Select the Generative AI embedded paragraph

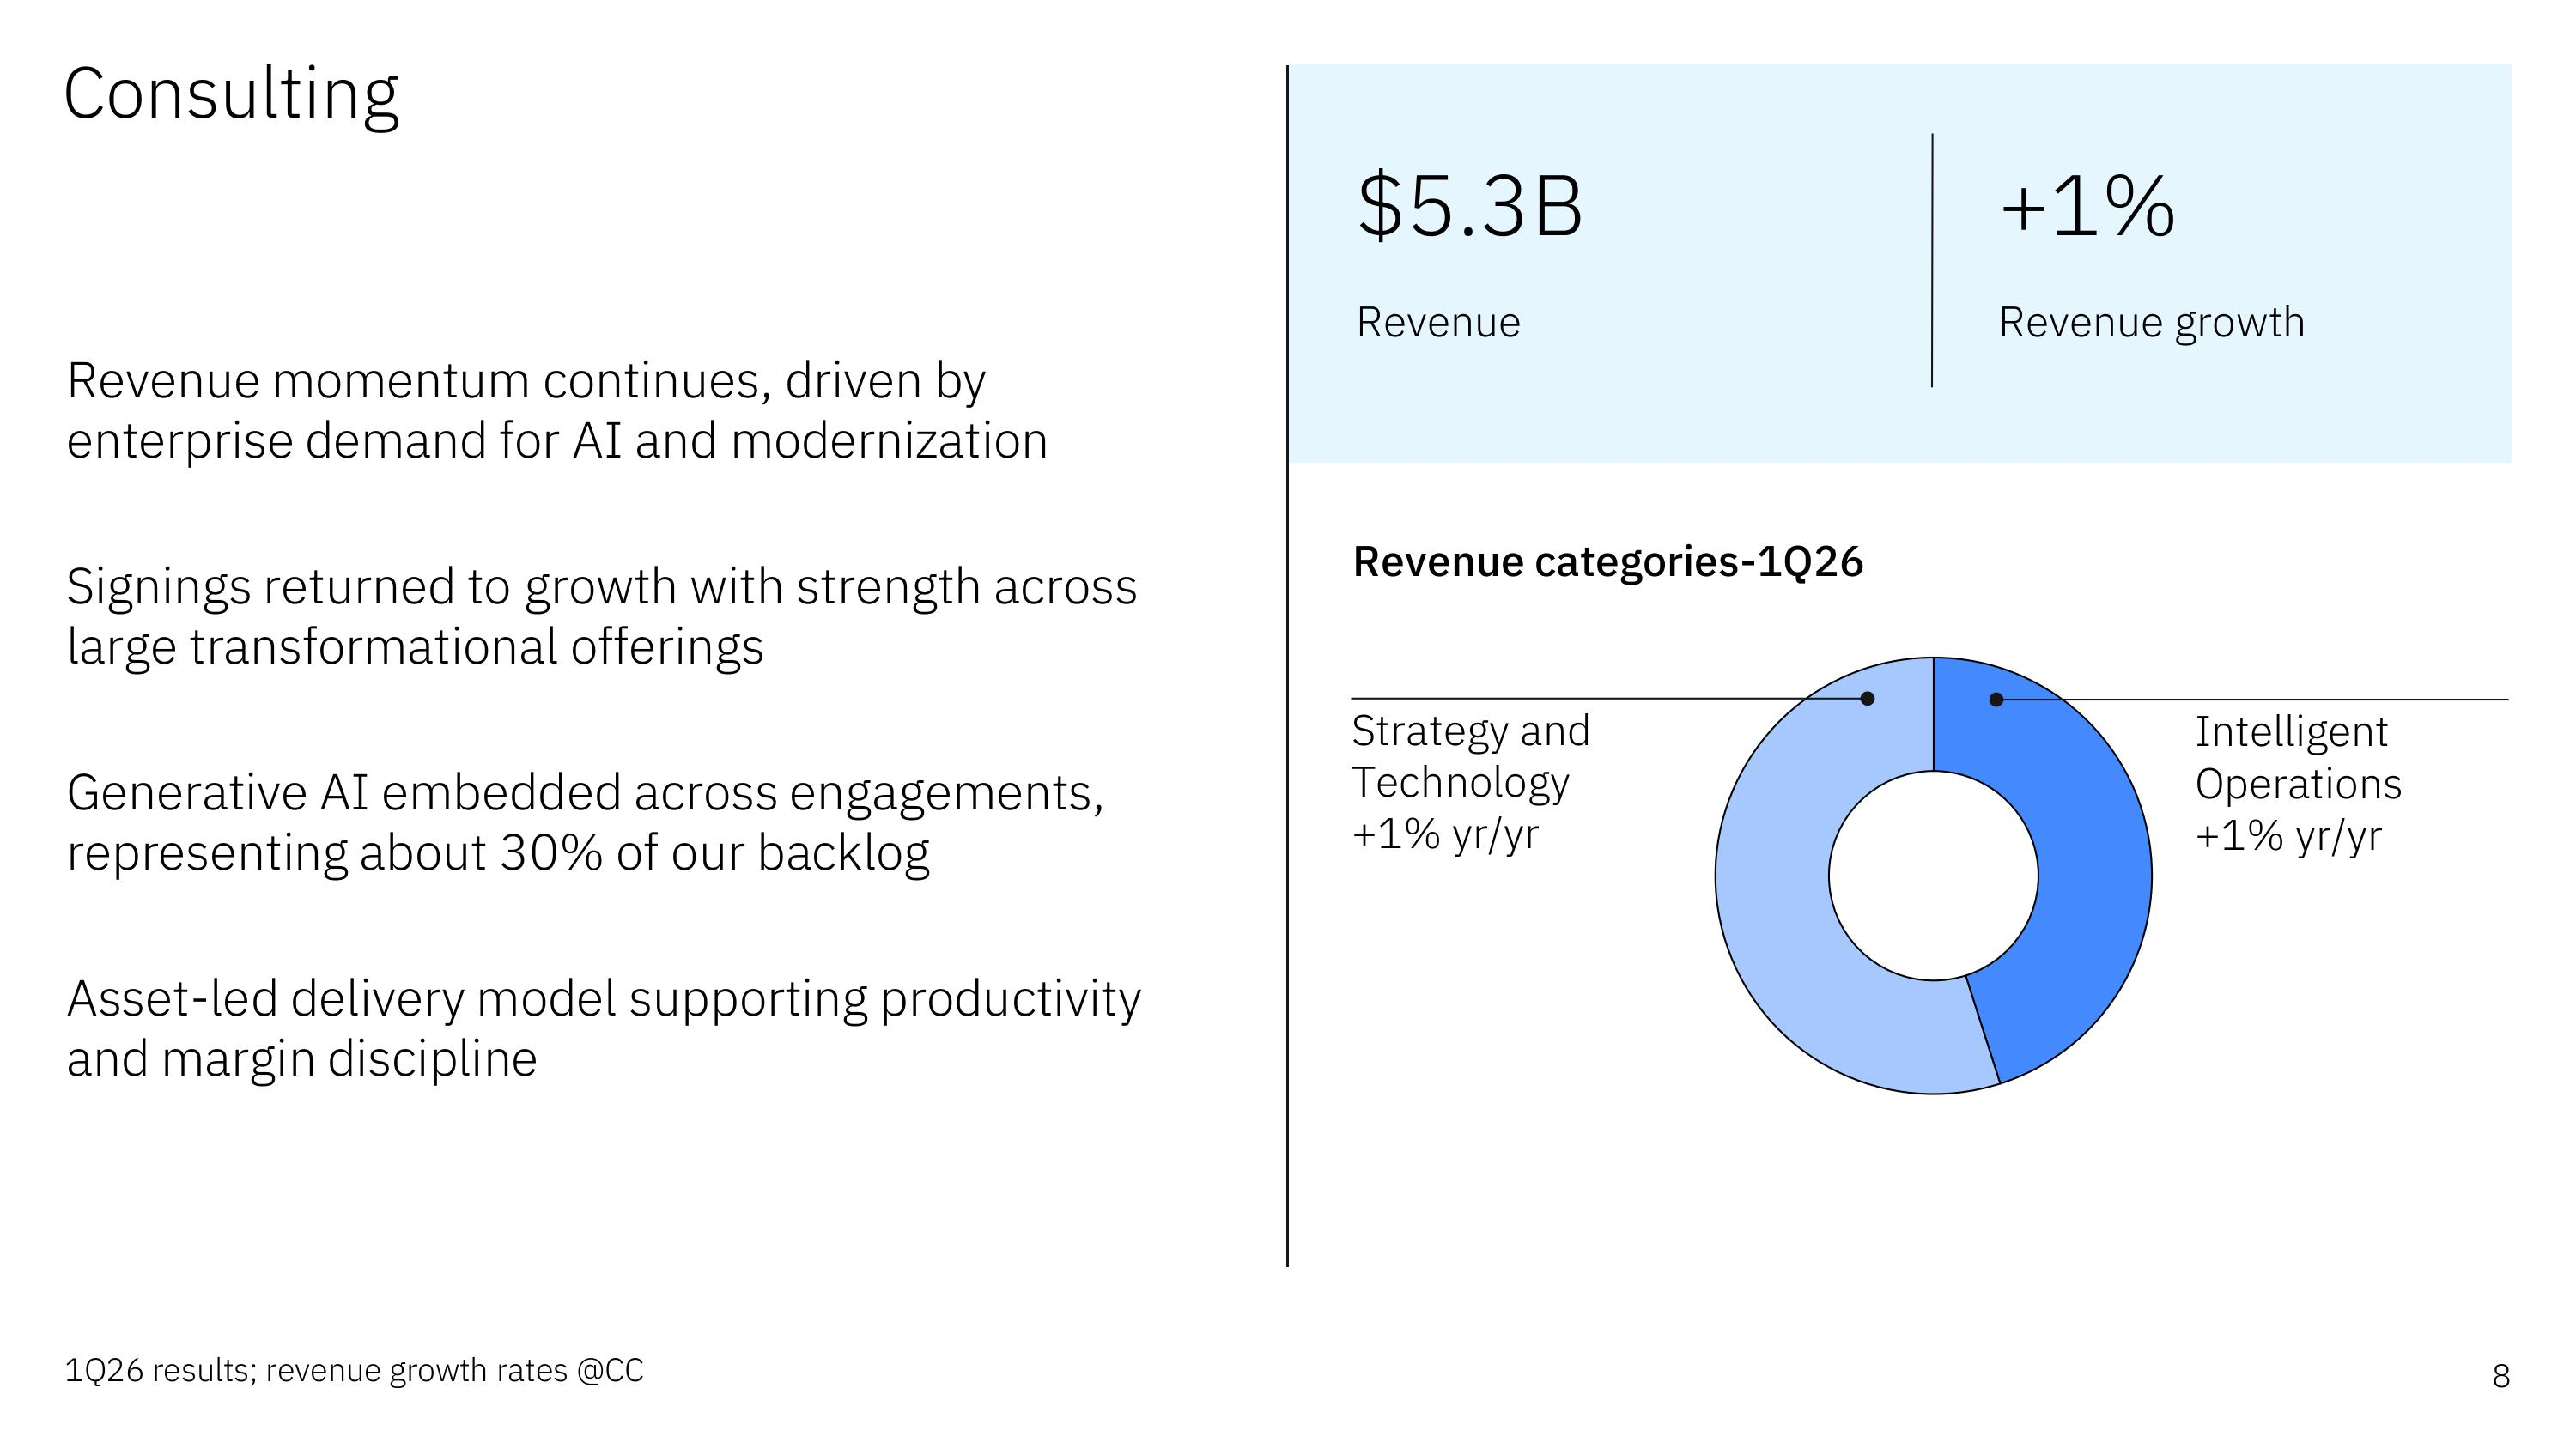(585, 822)
